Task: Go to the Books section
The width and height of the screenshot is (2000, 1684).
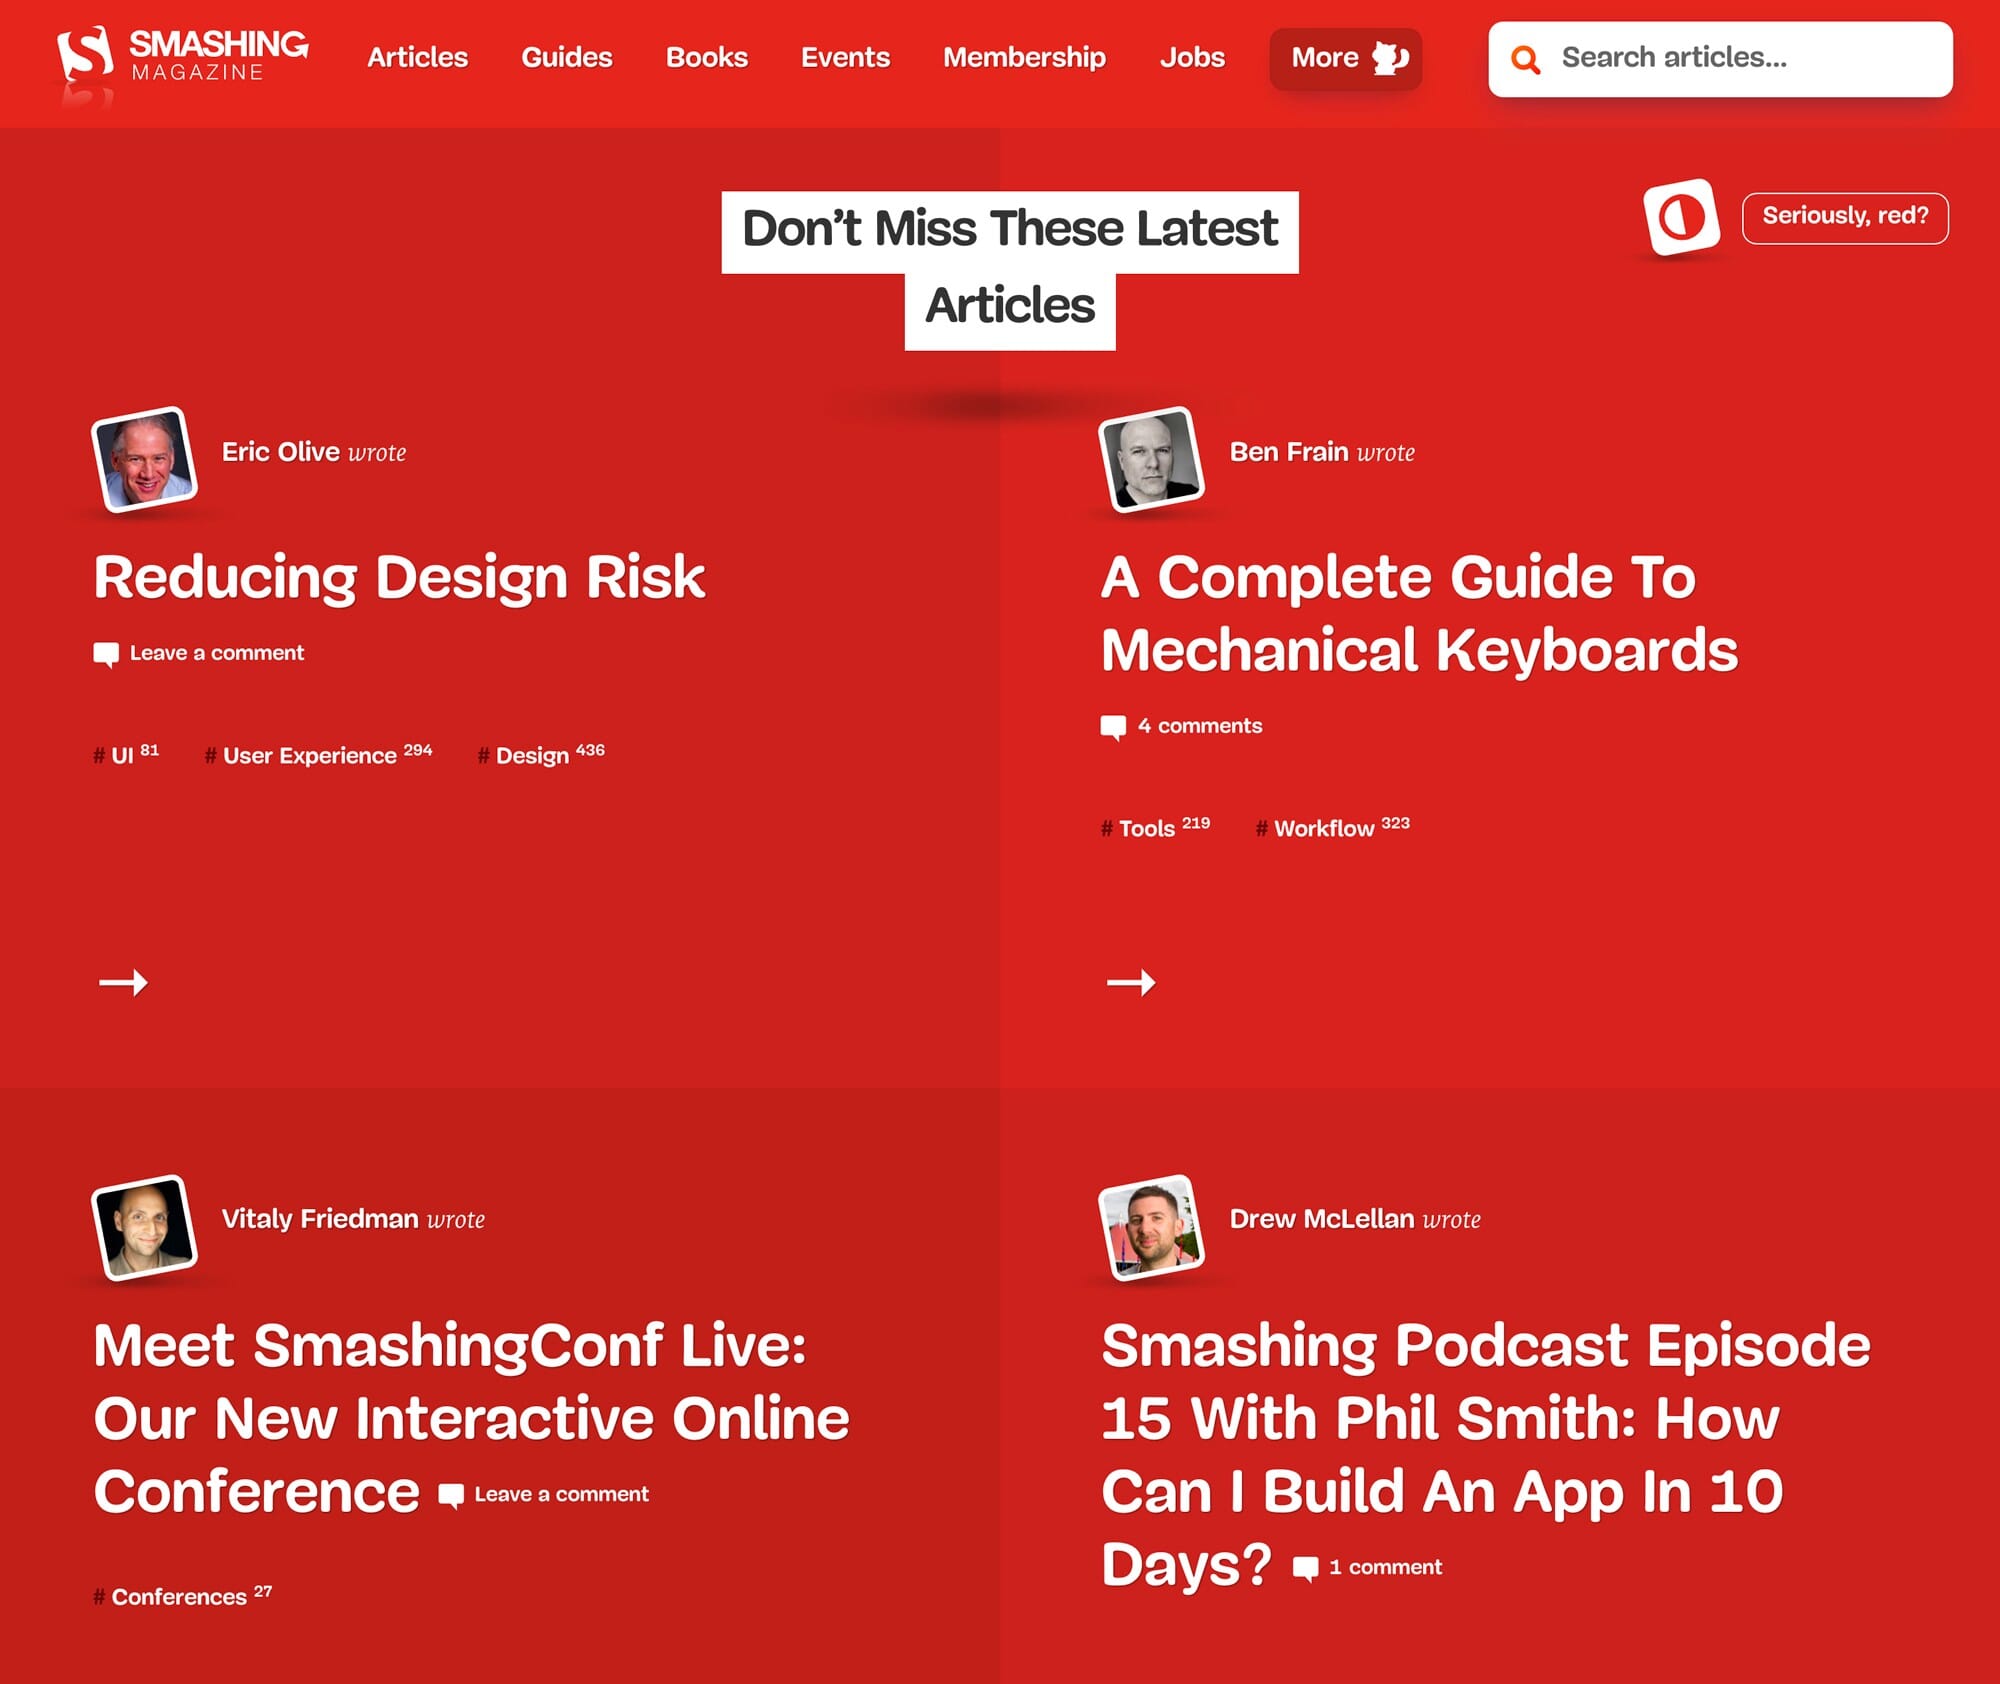Action: (x=707, y=57)
